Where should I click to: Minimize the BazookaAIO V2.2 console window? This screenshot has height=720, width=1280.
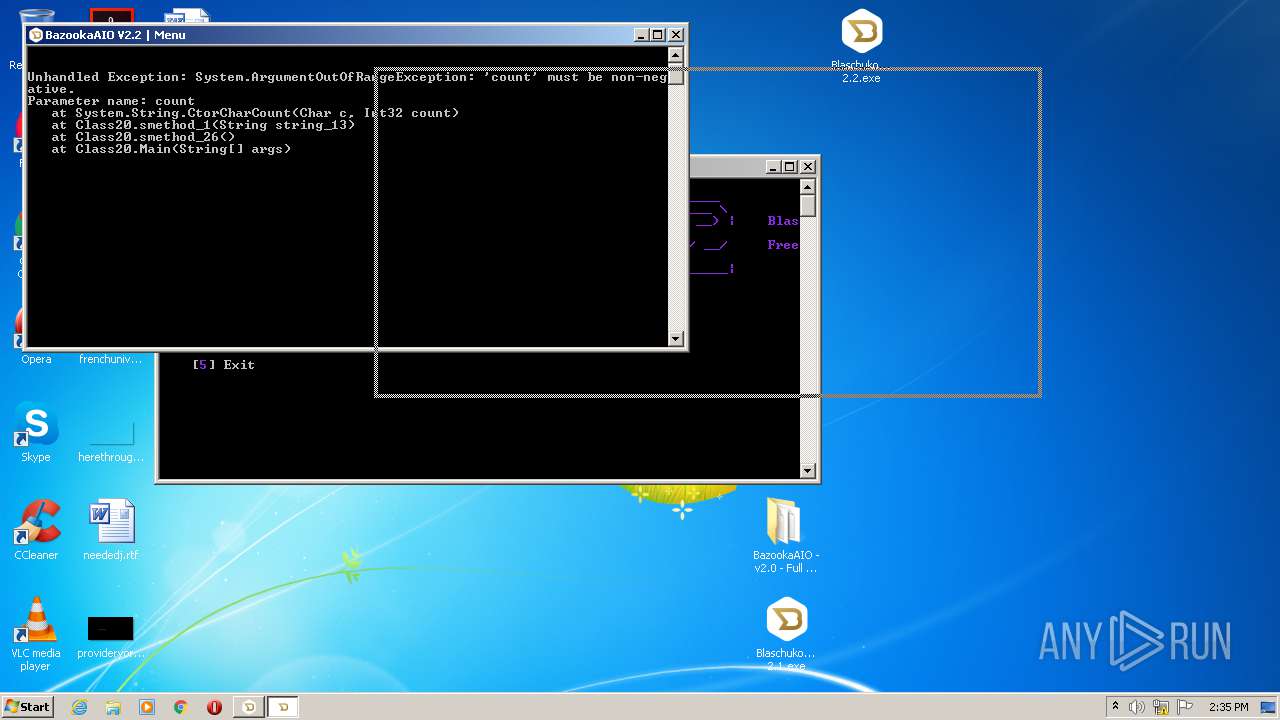click(x=641, y=35)
